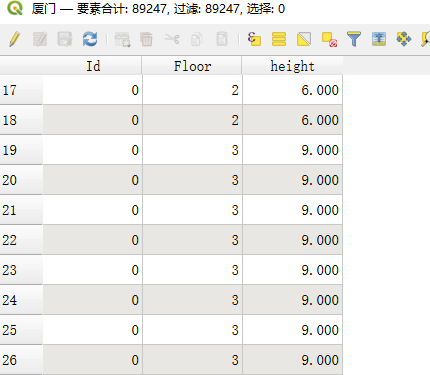Click the copy selected rows icon

pos(197,39)
